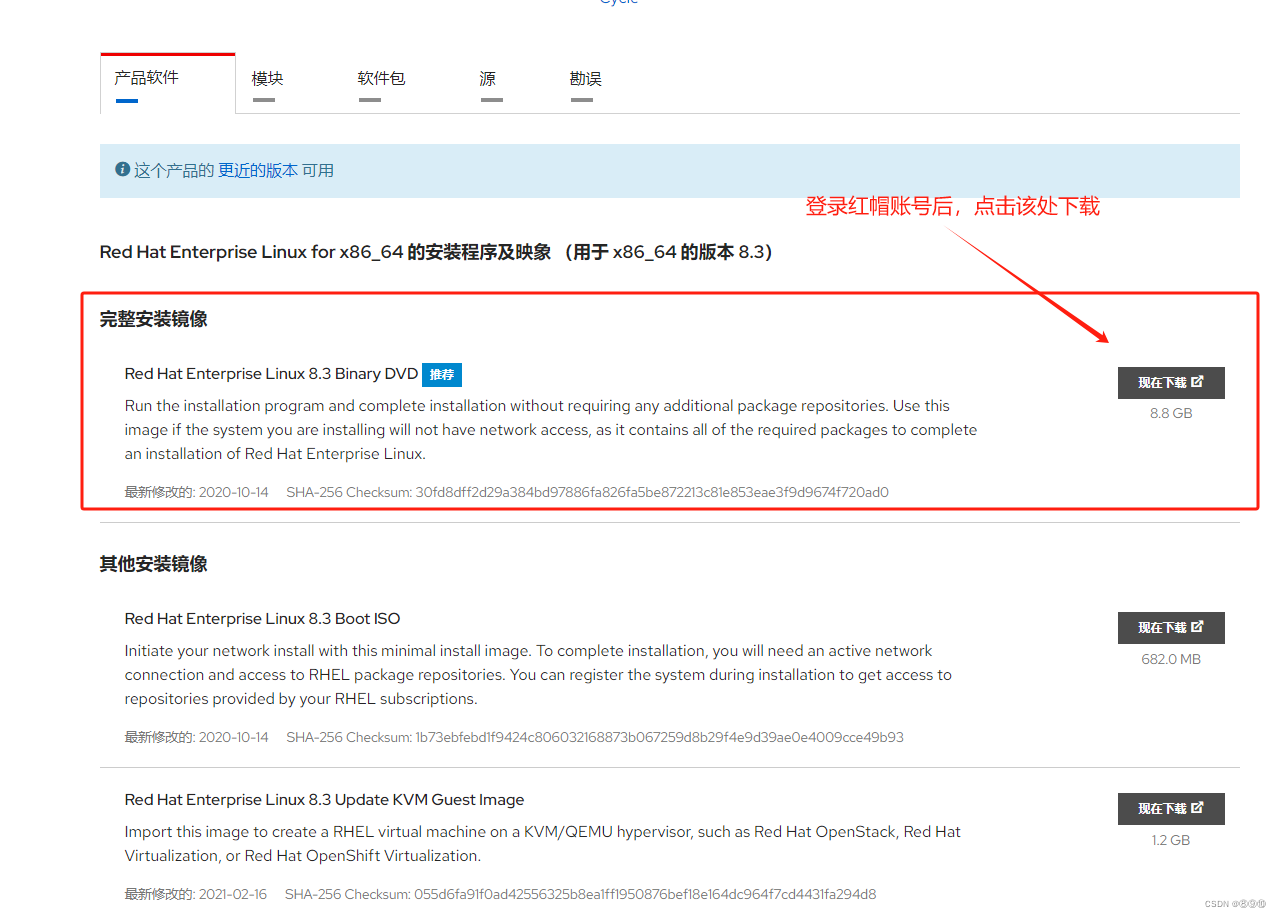Screen dimensions: 1281x917
Task: Click 现在下载 for the Boot ISO
Action: coord(1165,627)
